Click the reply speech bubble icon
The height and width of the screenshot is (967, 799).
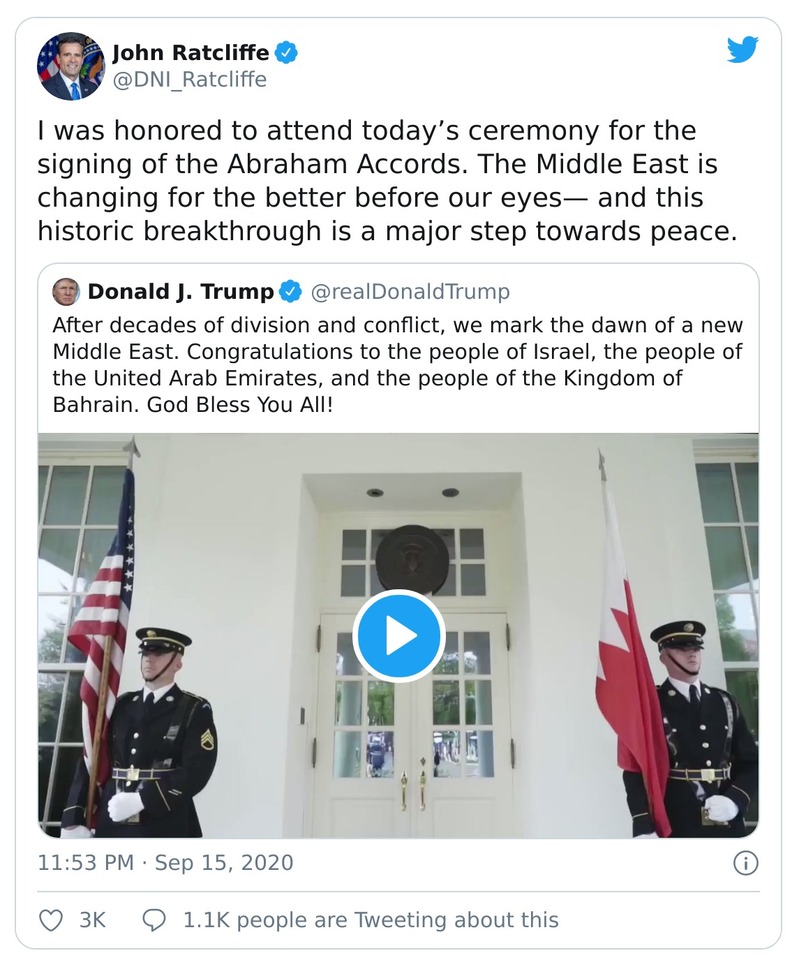155,920
